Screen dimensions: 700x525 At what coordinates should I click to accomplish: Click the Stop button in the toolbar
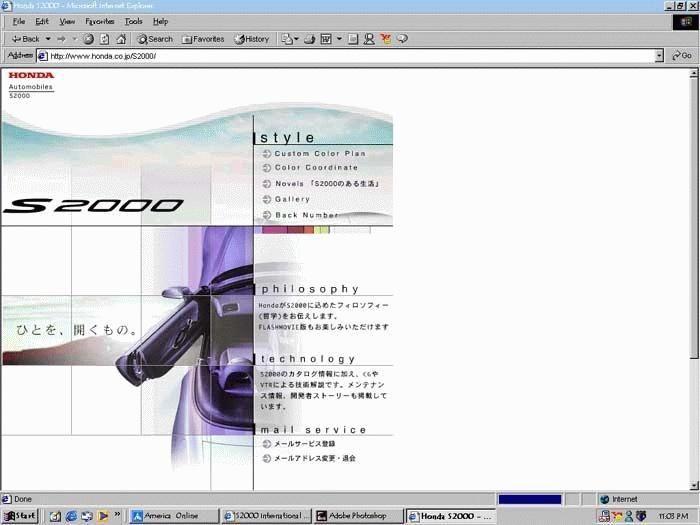pos(89,39)
